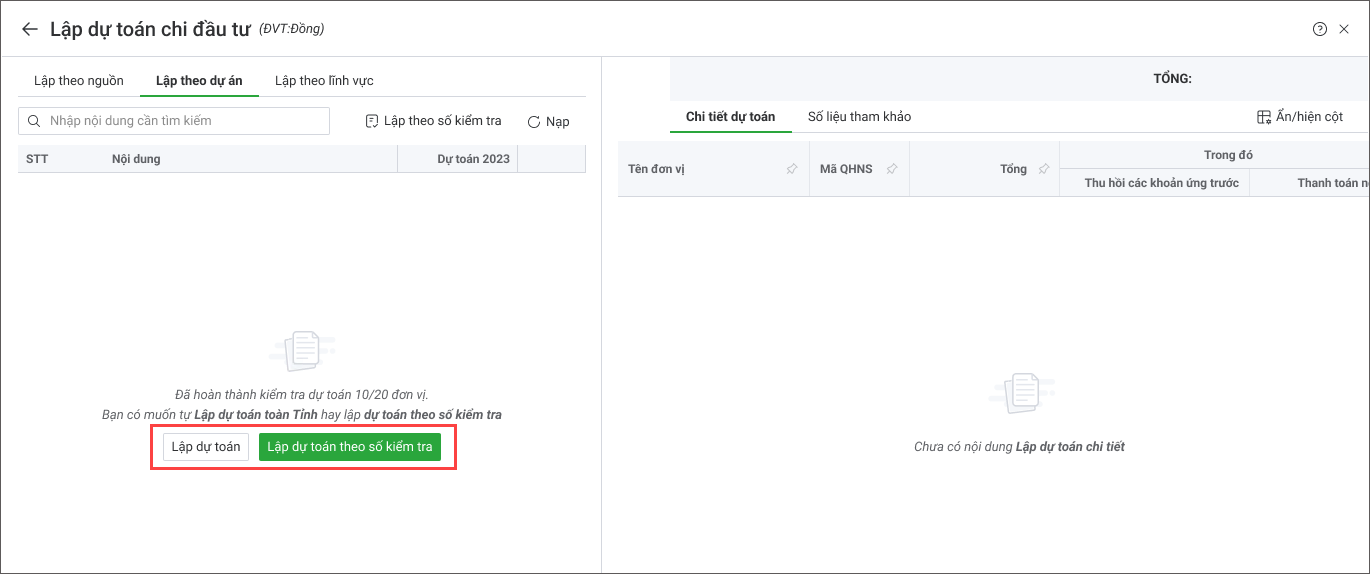This screenshot has width=1370, height=574.
Task: Switch to the Lập theo nguồn tab
Action: coord(79,81)
